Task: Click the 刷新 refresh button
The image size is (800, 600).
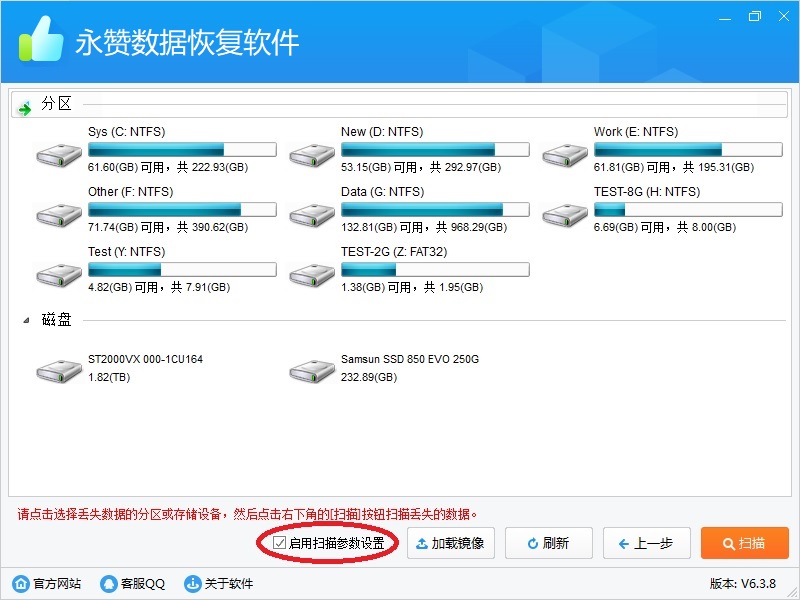Action: 548,543
